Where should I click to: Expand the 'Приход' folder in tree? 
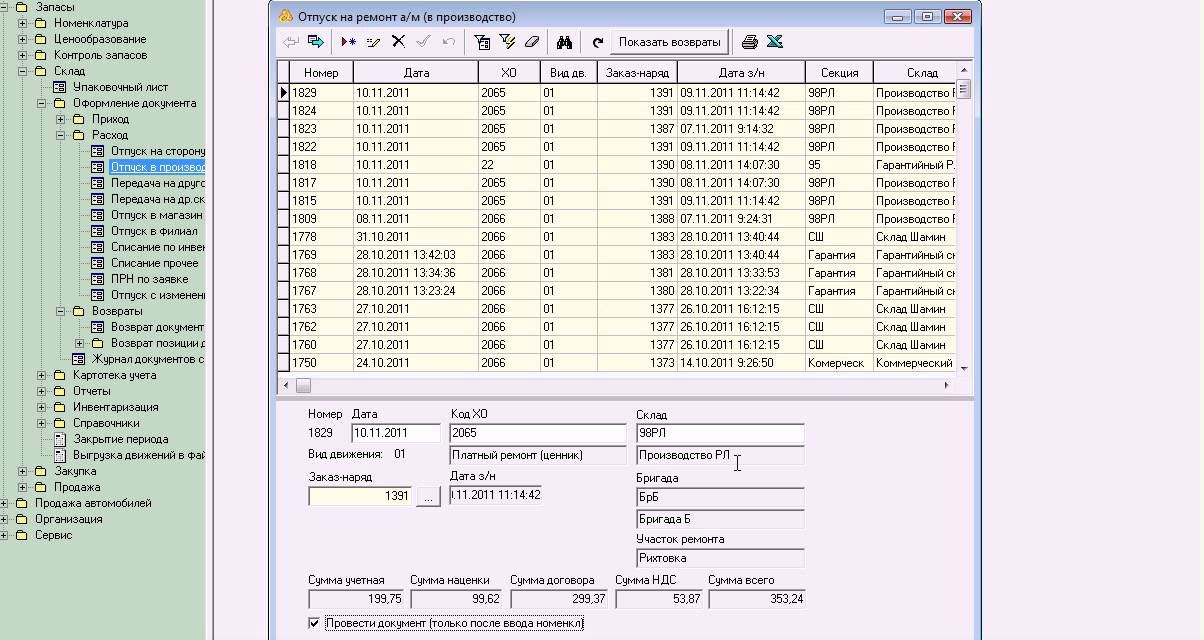pos(60,119)
